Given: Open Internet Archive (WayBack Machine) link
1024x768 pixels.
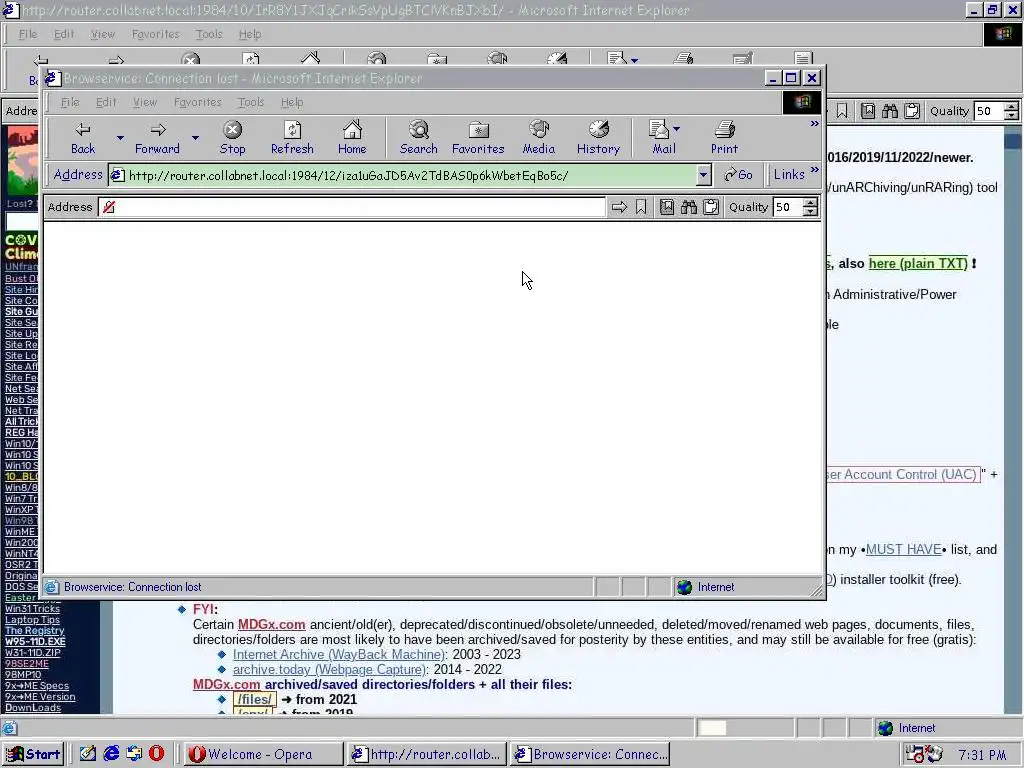Looking at the screenshot, I should [x=339, y=654].
